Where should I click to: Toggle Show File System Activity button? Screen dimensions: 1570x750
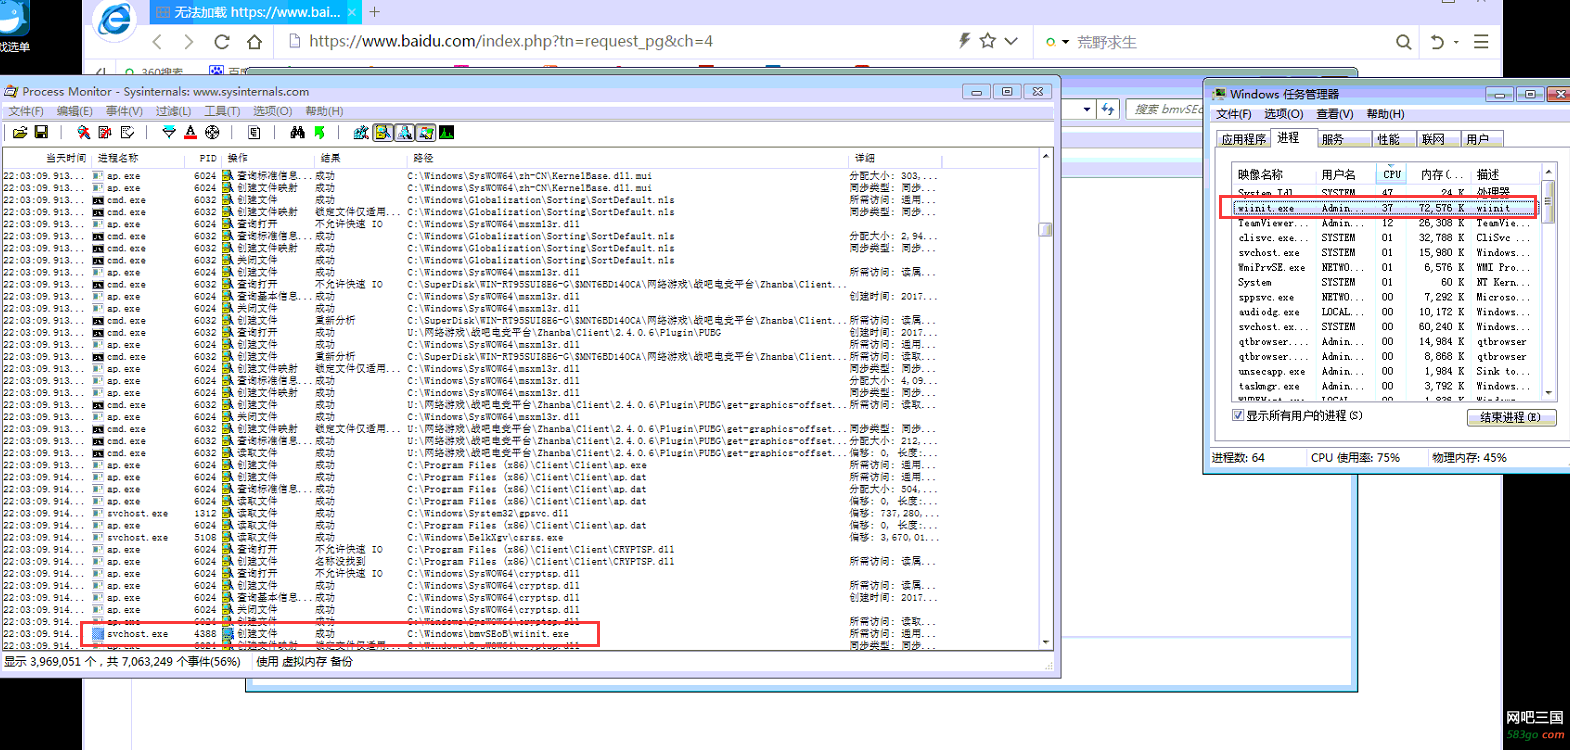click(383, 132)
